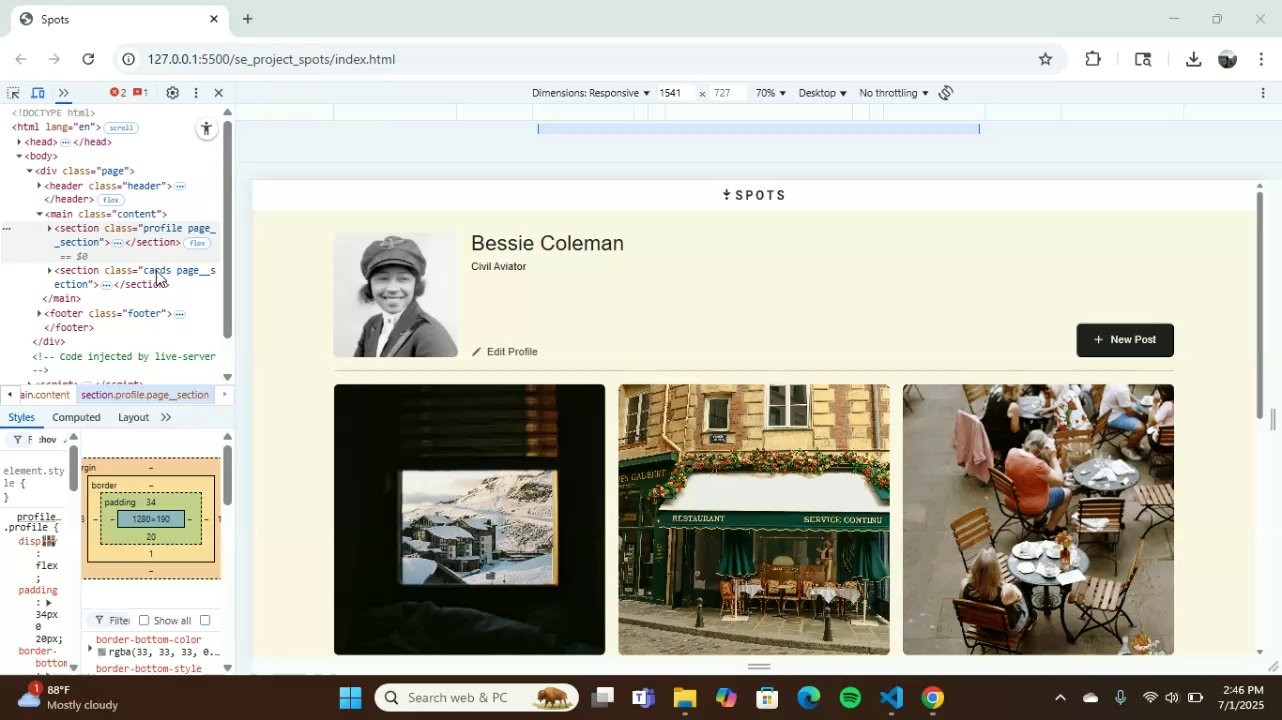Click the accessibility tree toggle button
Image resolution: width=1282 pixels, height=720 pixels.
206,128
